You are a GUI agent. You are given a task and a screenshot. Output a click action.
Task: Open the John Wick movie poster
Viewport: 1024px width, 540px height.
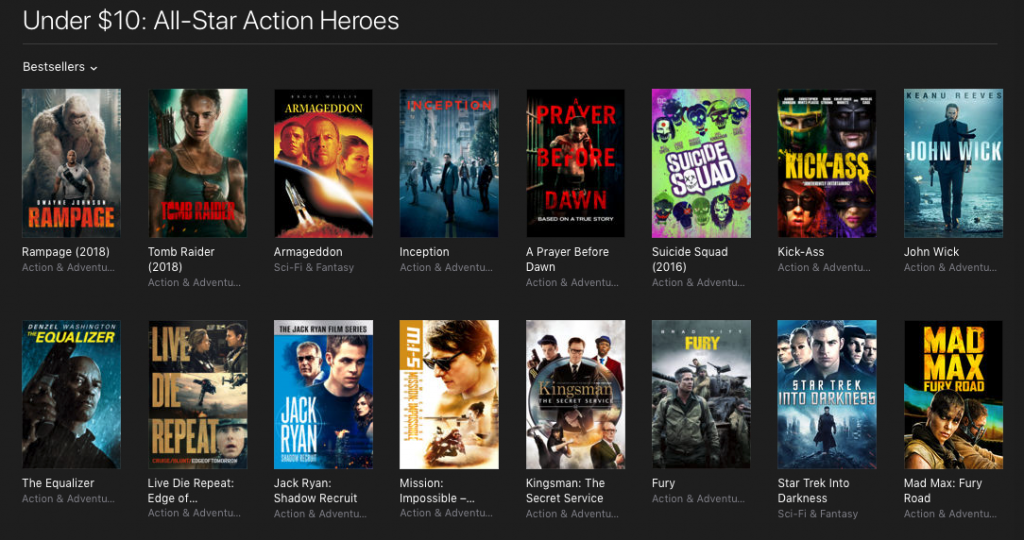[953, 163]
